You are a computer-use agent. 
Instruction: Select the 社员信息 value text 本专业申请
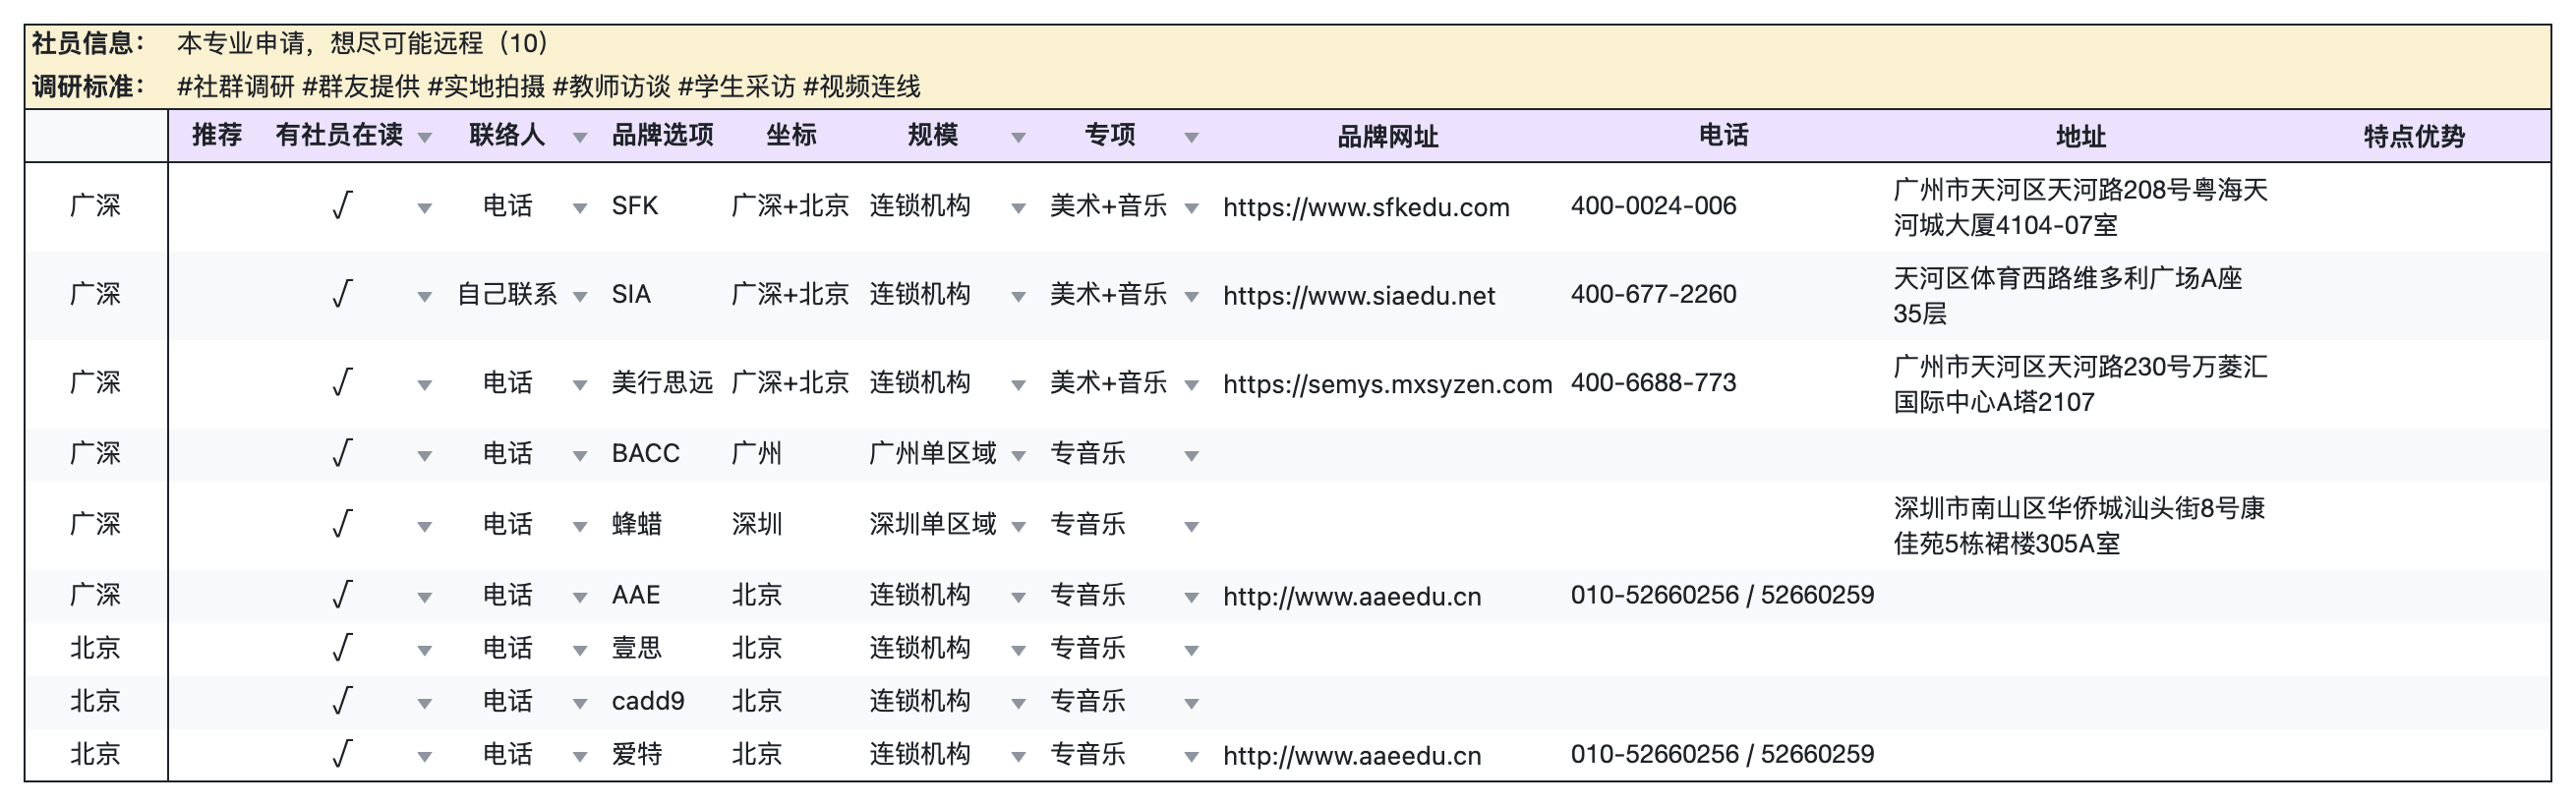click(x=362, y=43)
